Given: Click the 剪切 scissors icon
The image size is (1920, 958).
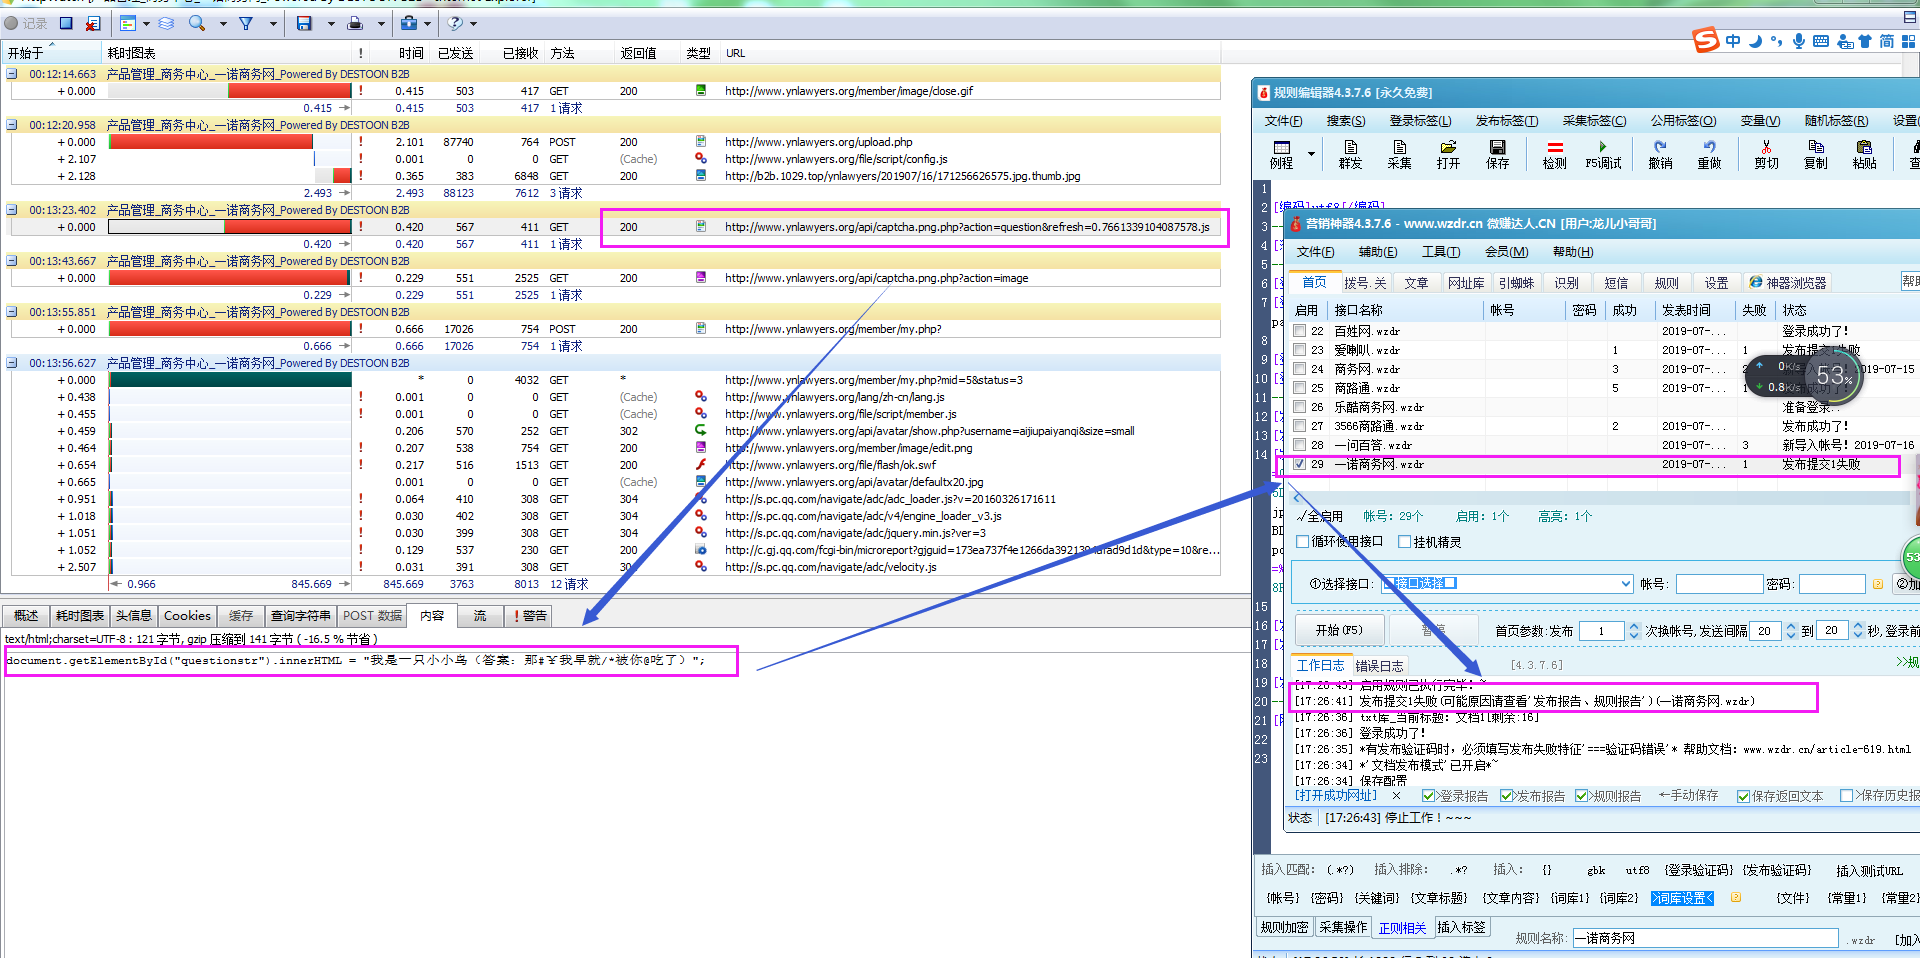Looking at the screenshot, I should 1766,154.
